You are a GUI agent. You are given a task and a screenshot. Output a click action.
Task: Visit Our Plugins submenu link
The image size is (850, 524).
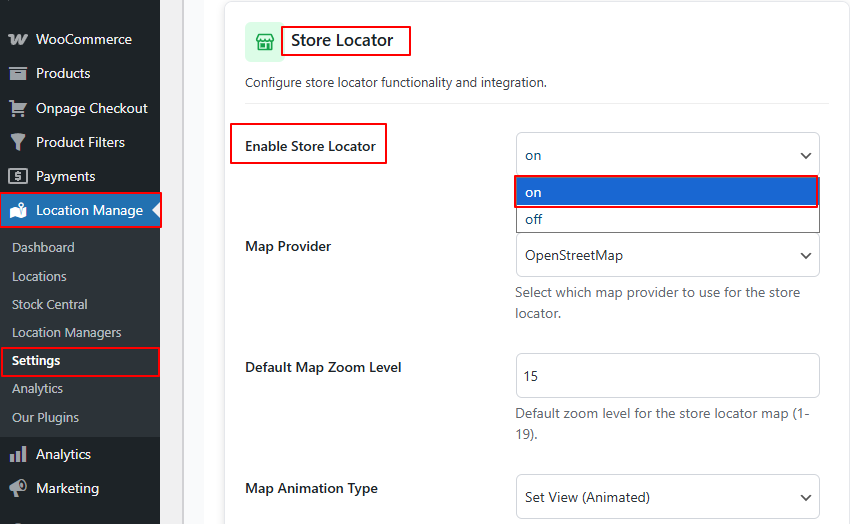click(x=45, y=417)
